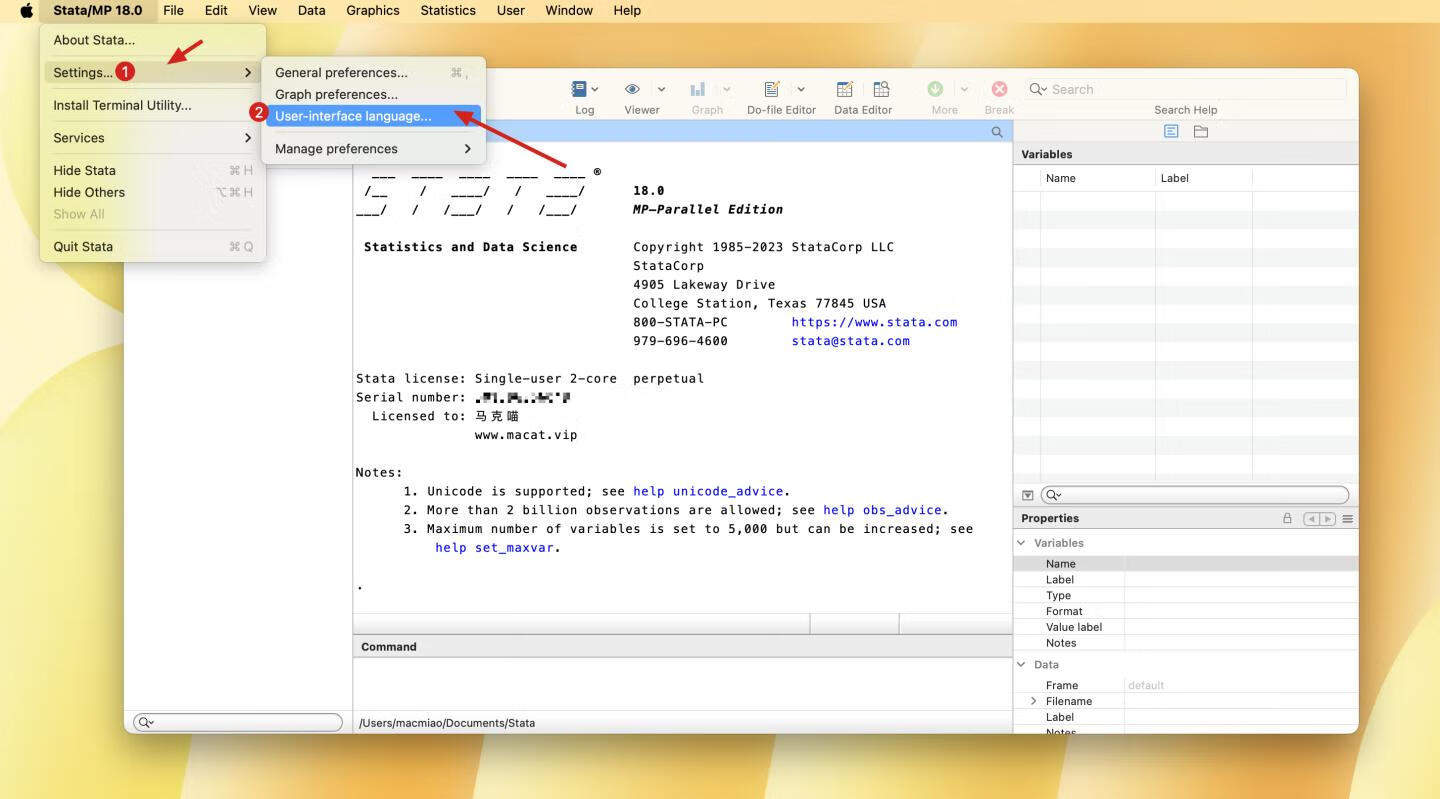
Task: Click the Graph bar chart icon
Action: [698, 89]
